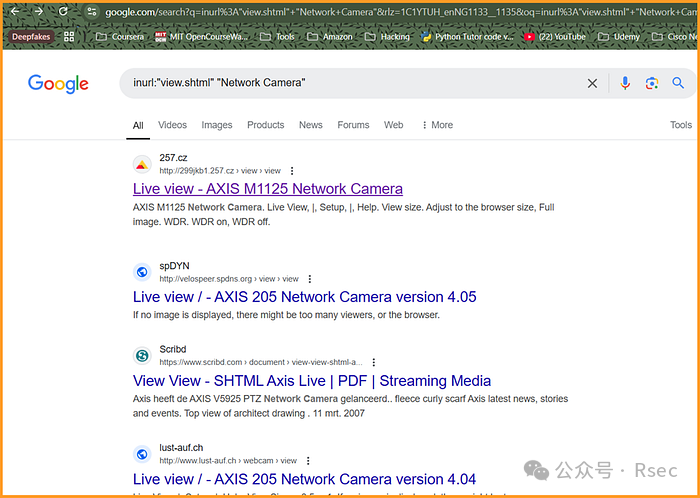The image size is (700, 498).
Task: Click the browser forward arrow
Action: click(x=39, y=12)
